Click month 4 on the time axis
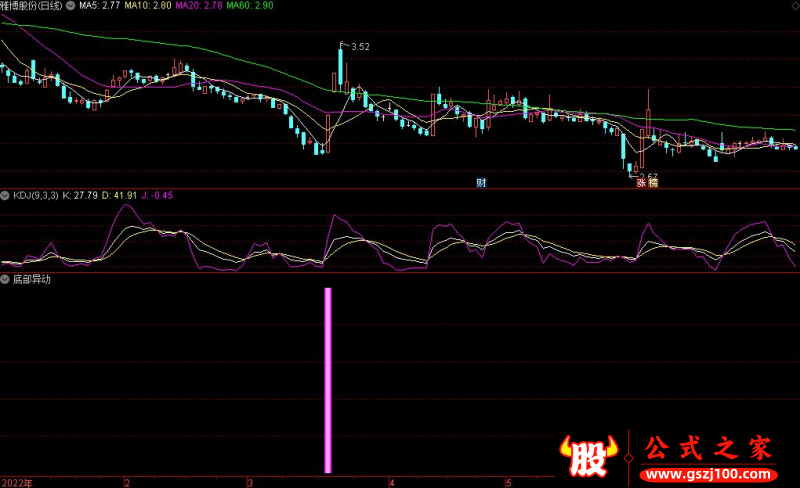This screenshot has width=800, height=488. click(x=392, y=483)
